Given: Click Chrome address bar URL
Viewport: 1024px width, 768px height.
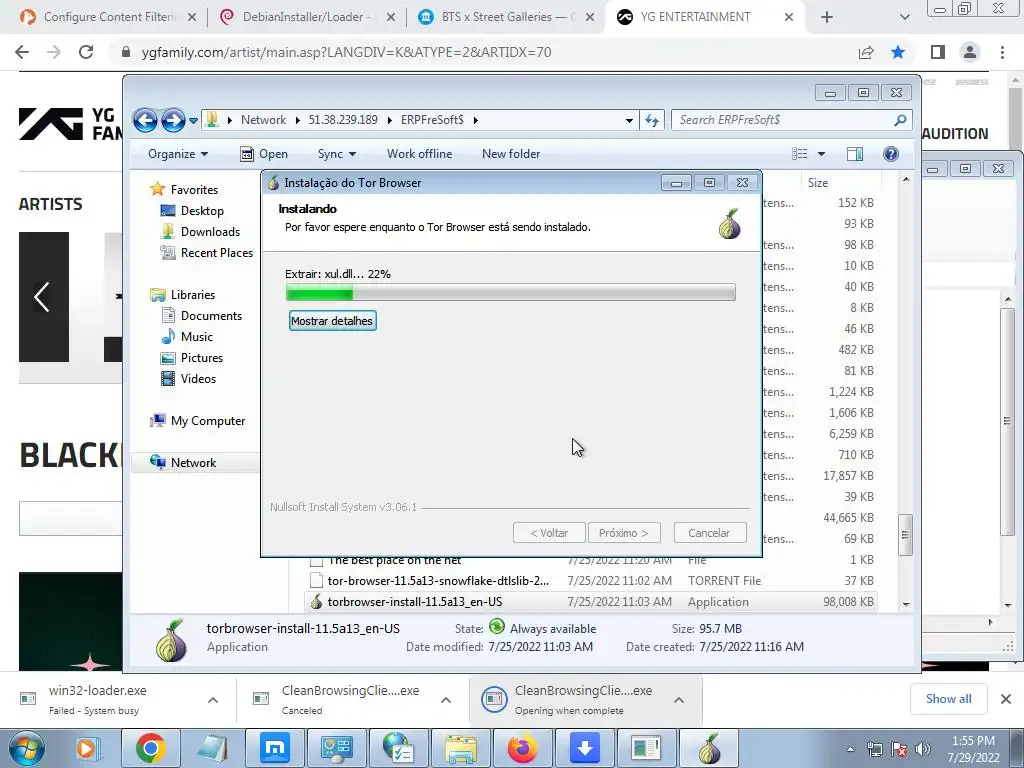Looking at the screenshot, I should [346, 52].
